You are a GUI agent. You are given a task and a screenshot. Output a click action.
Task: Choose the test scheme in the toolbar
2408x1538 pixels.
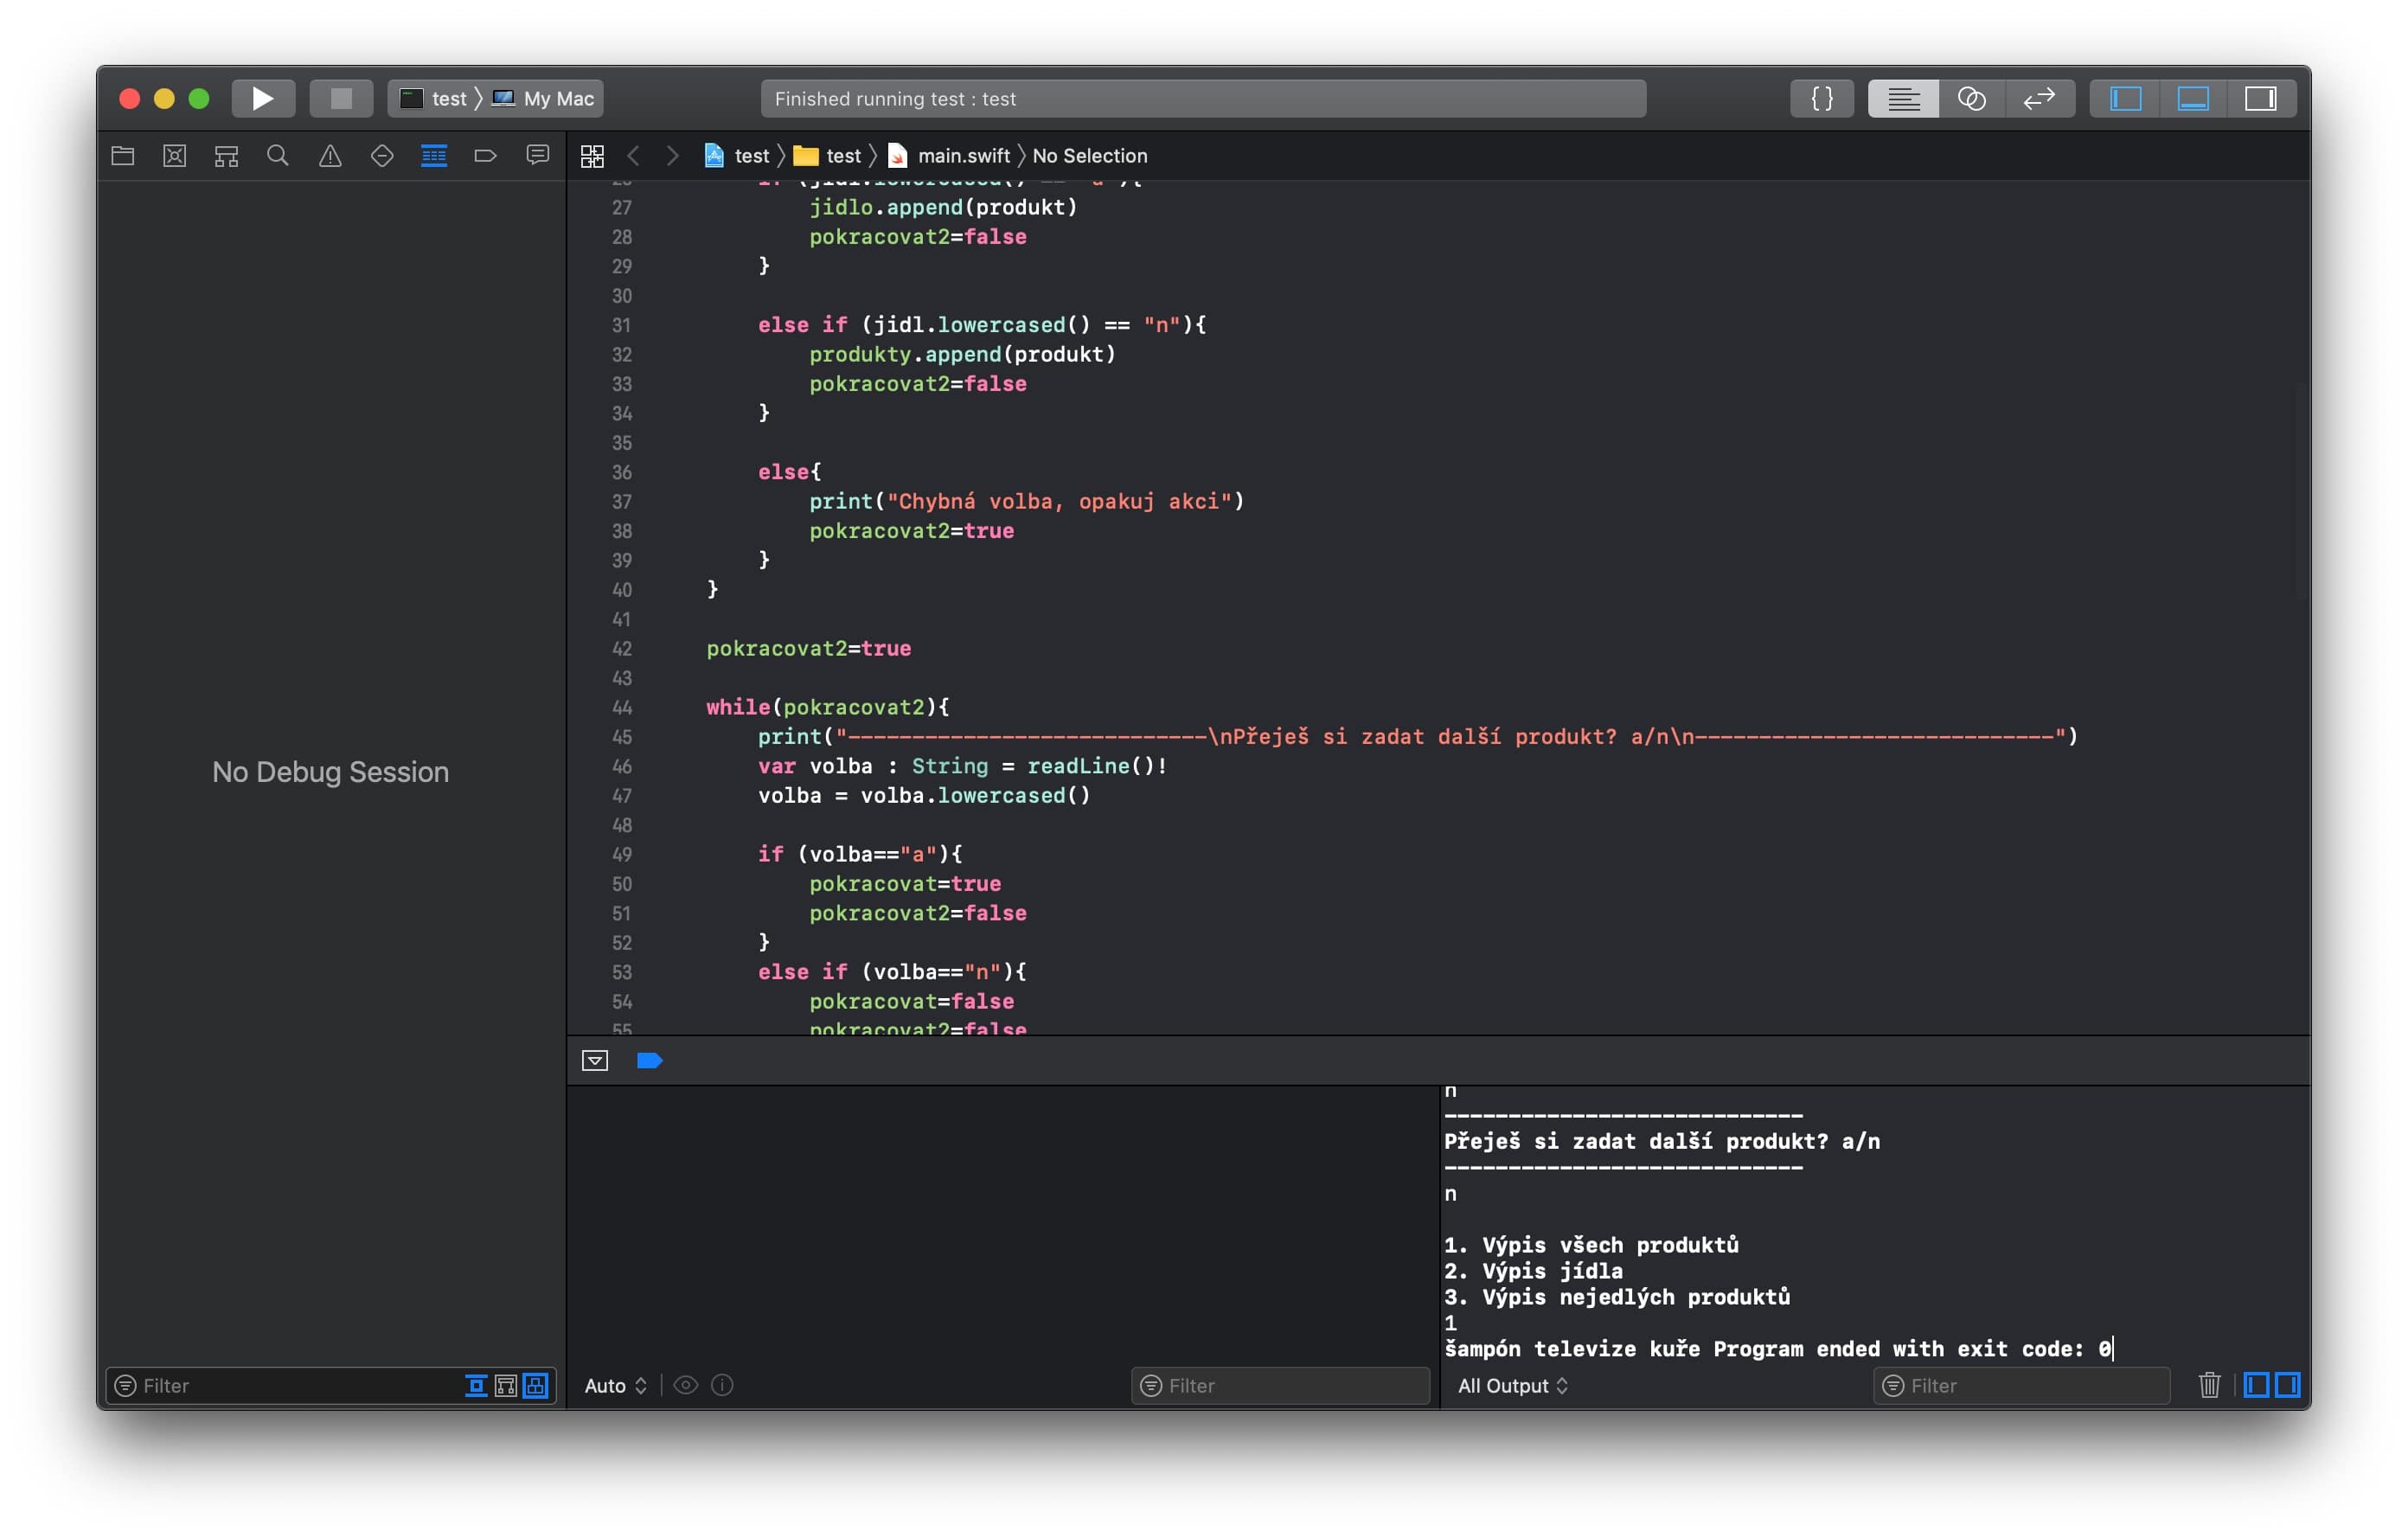point(433,98)
